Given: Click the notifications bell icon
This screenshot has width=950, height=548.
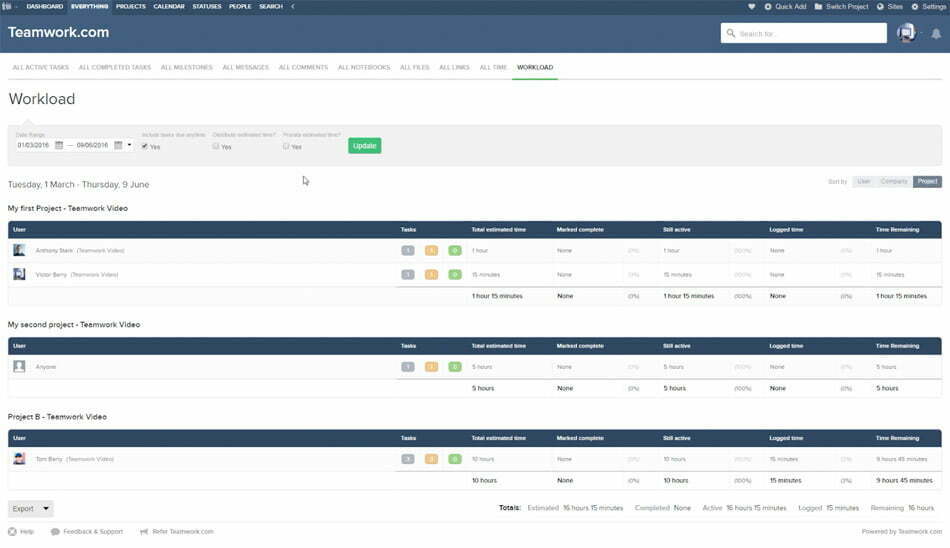Looking at the screenshot, I should click(x=936, y=33).
